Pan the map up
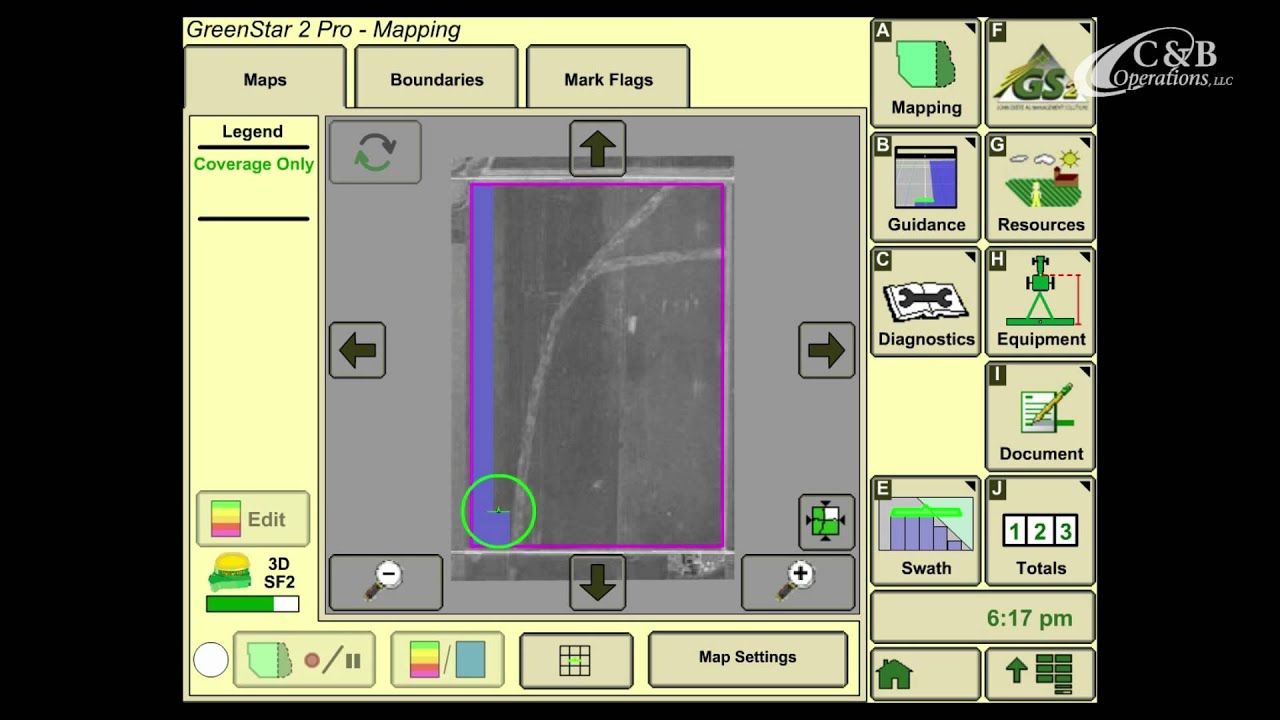The width and height of the screenshot is (1280, 720). pos(597,149)
